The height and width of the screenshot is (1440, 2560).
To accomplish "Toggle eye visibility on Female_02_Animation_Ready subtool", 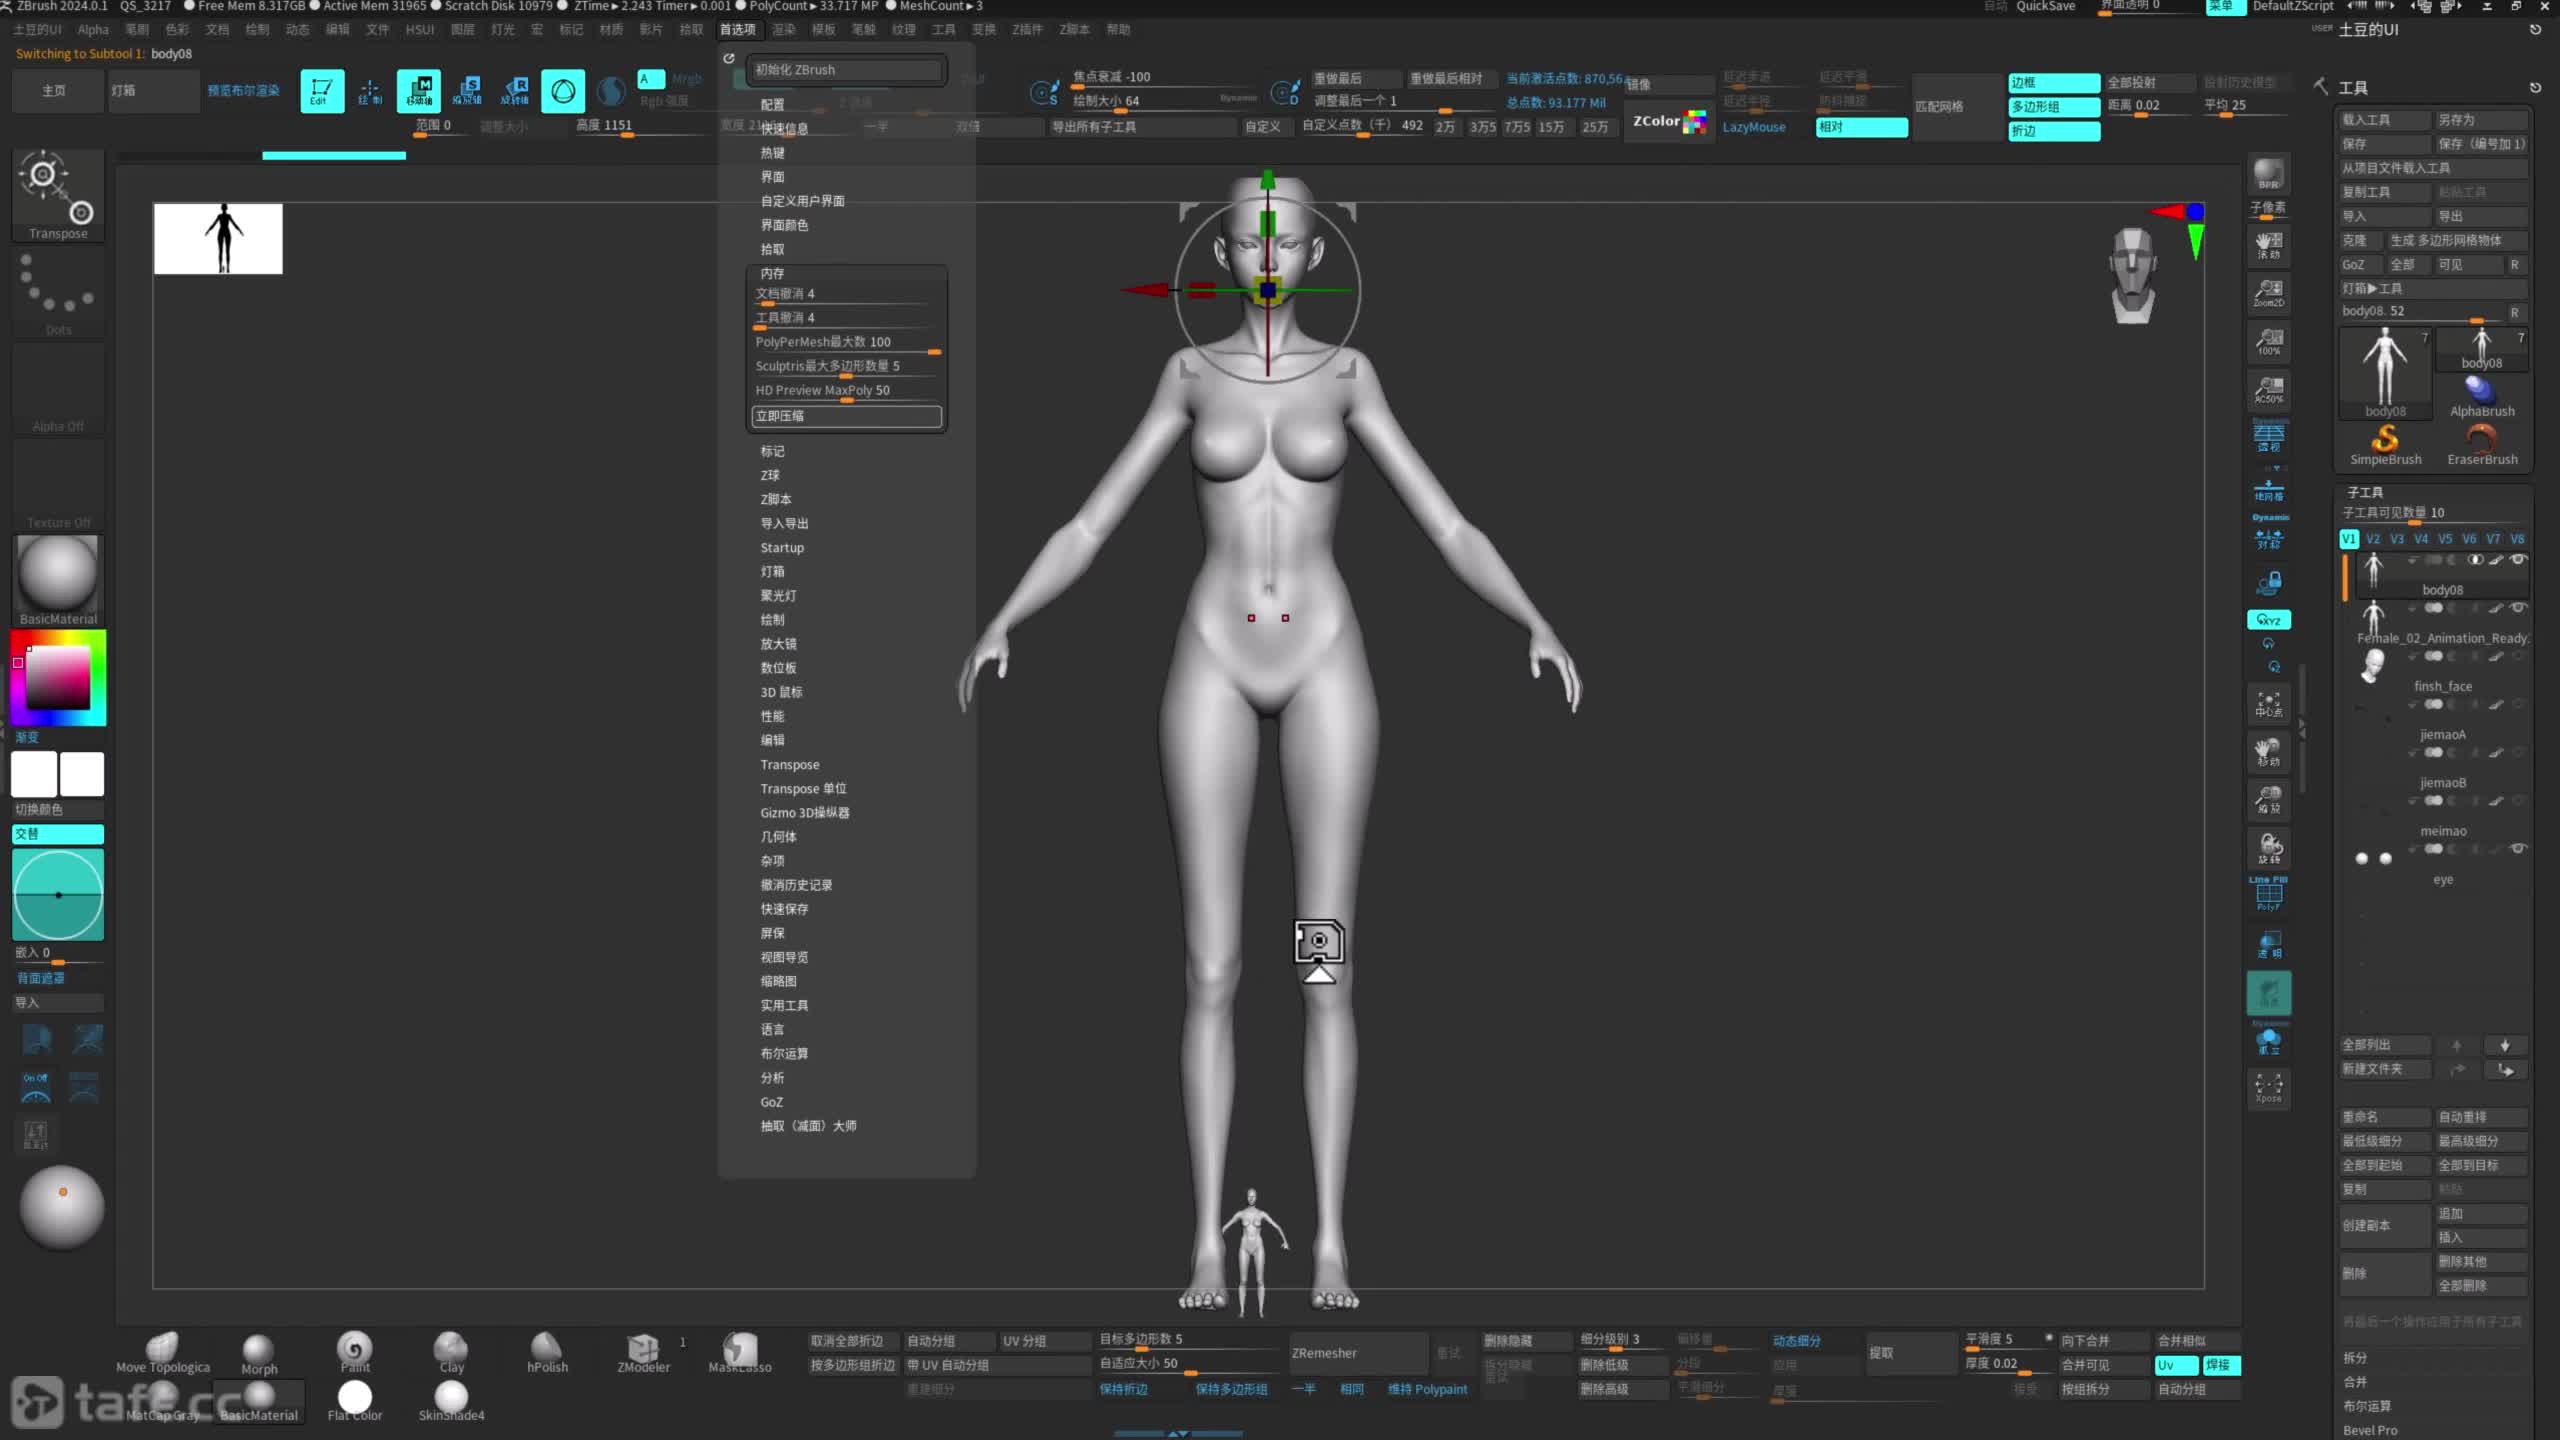I will (x=2519, y=608).
